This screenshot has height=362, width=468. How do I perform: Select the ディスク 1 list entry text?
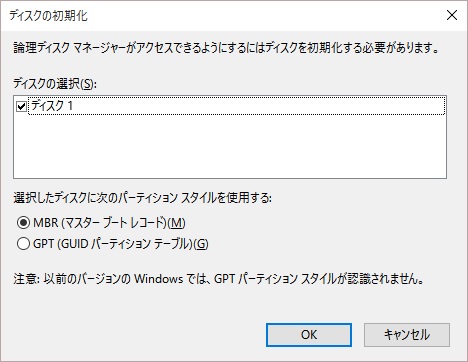52,106
